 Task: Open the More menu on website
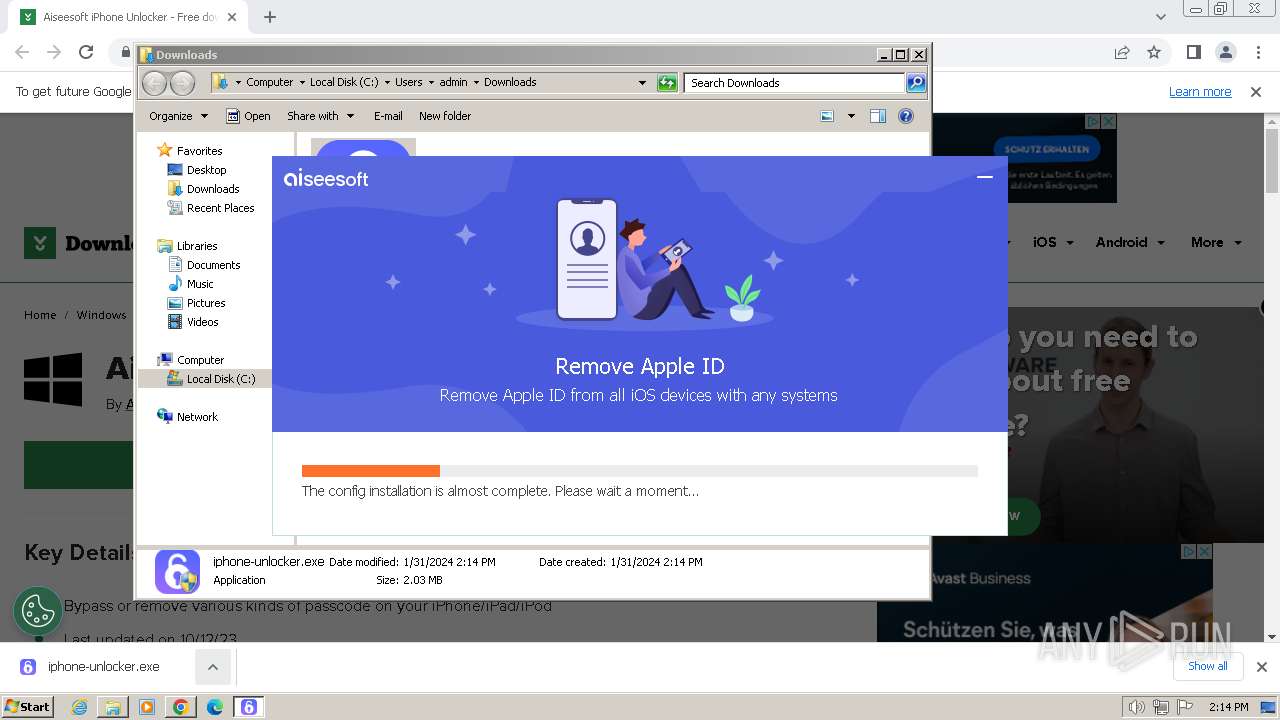(x=1216, y=242)
